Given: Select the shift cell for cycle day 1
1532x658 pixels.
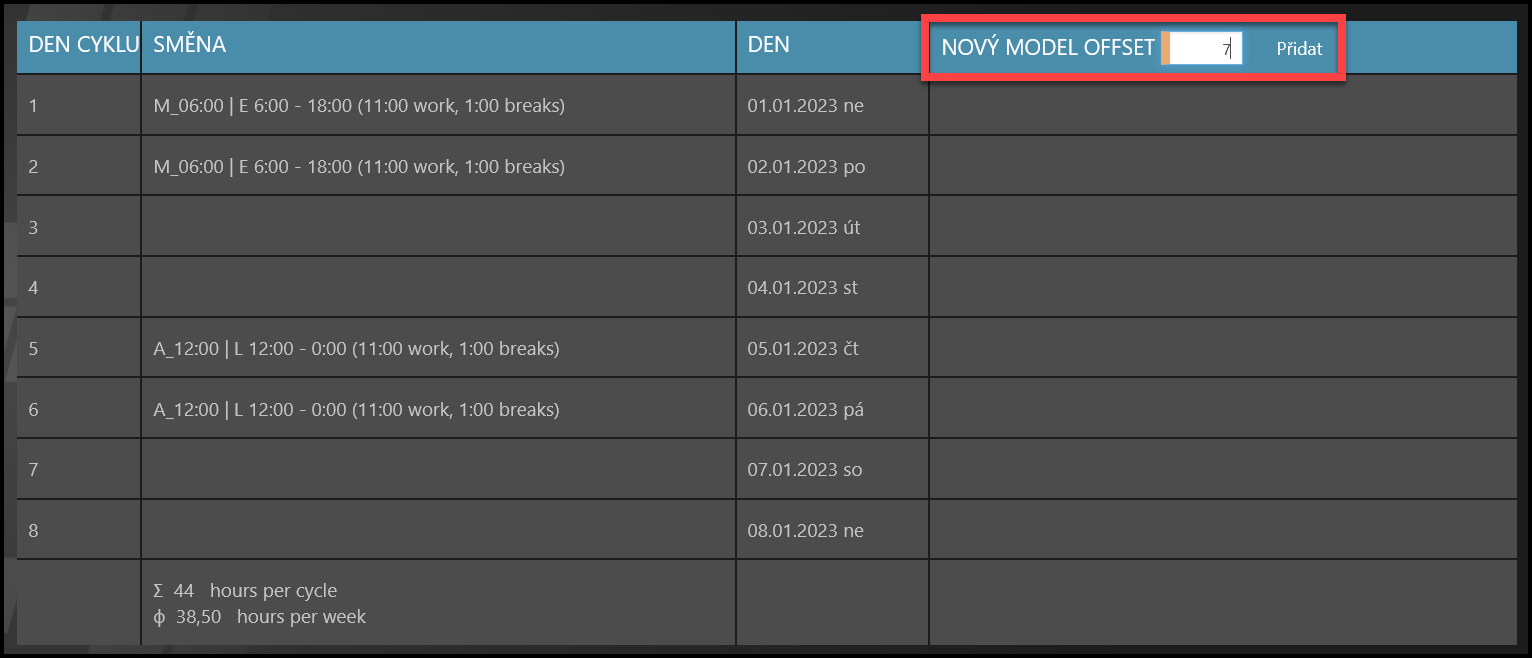Looking at the screenshot, I should 359,105.
